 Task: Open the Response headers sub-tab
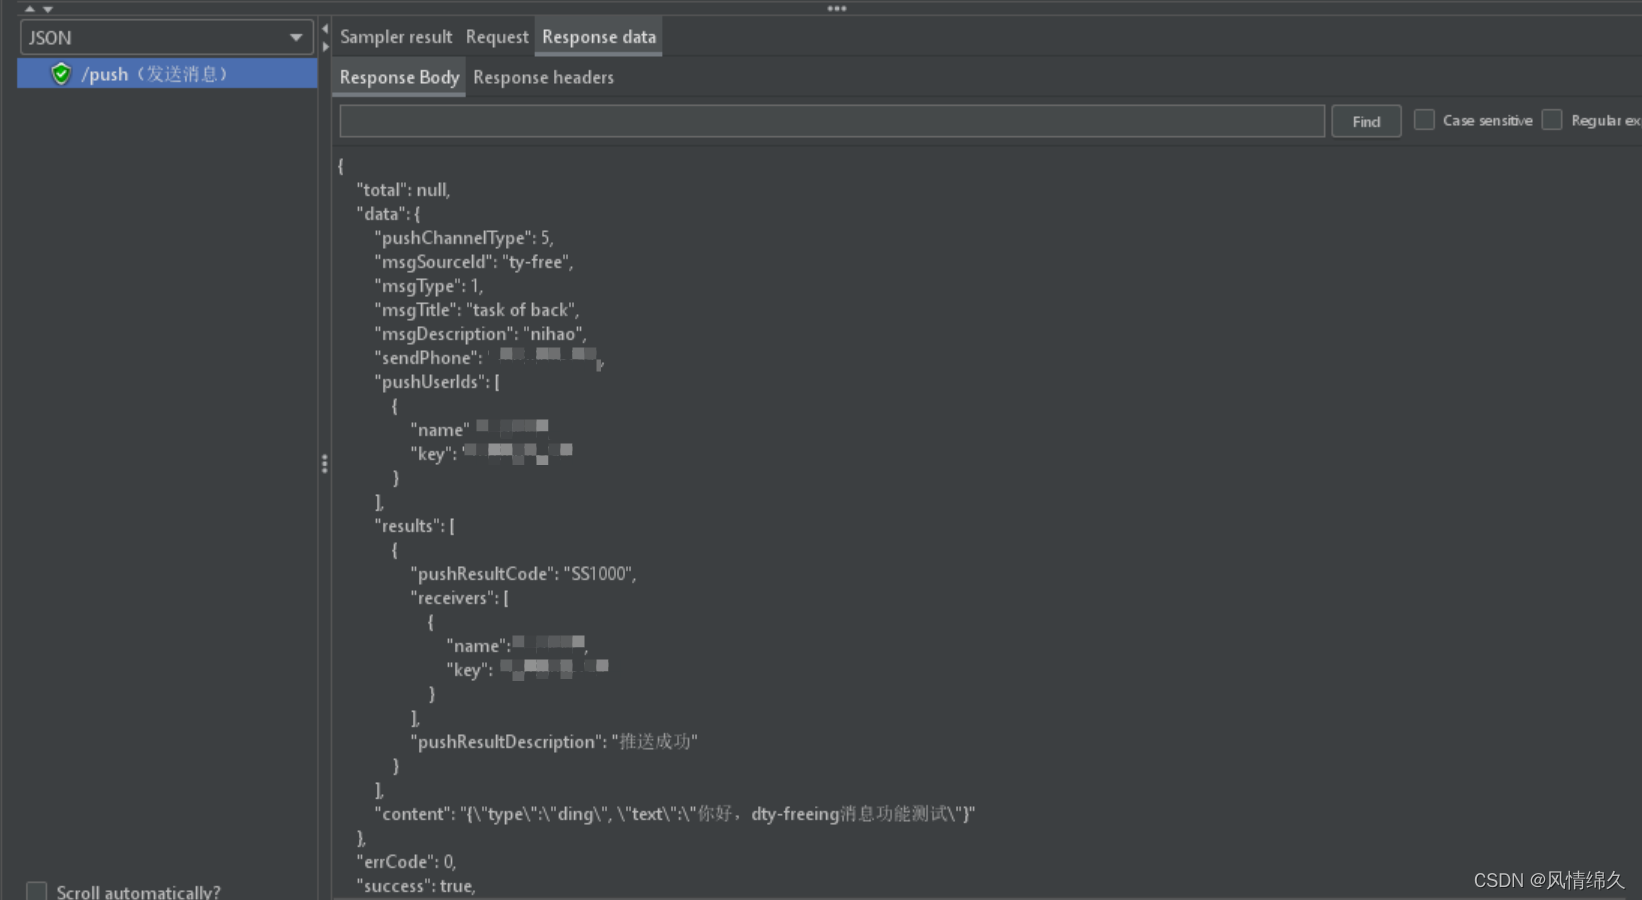pyautogui.click(x=543, y=77)
